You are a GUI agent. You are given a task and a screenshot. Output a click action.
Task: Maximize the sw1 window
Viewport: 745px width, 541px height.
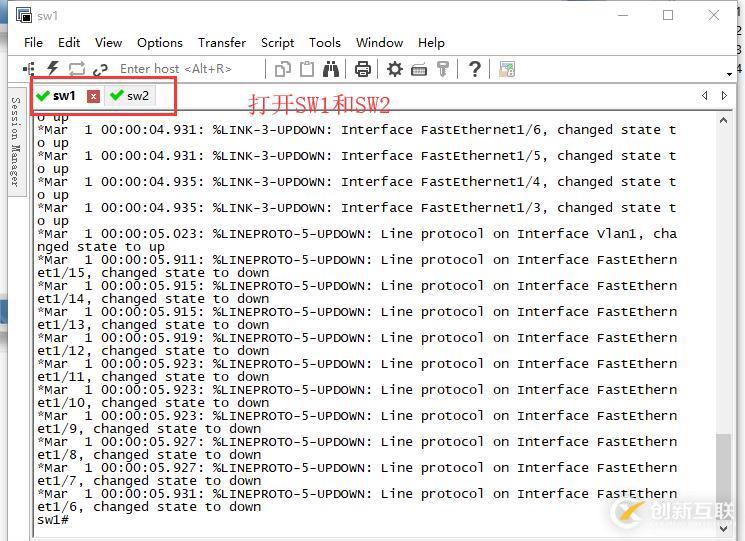click(x=668, y=15)
